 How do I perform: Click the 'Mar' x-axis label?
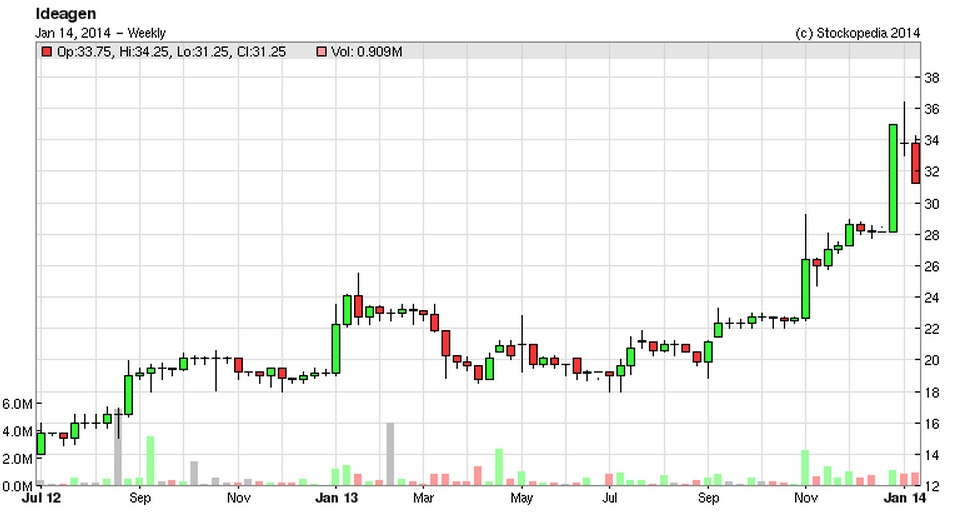(x=423, y=498)
